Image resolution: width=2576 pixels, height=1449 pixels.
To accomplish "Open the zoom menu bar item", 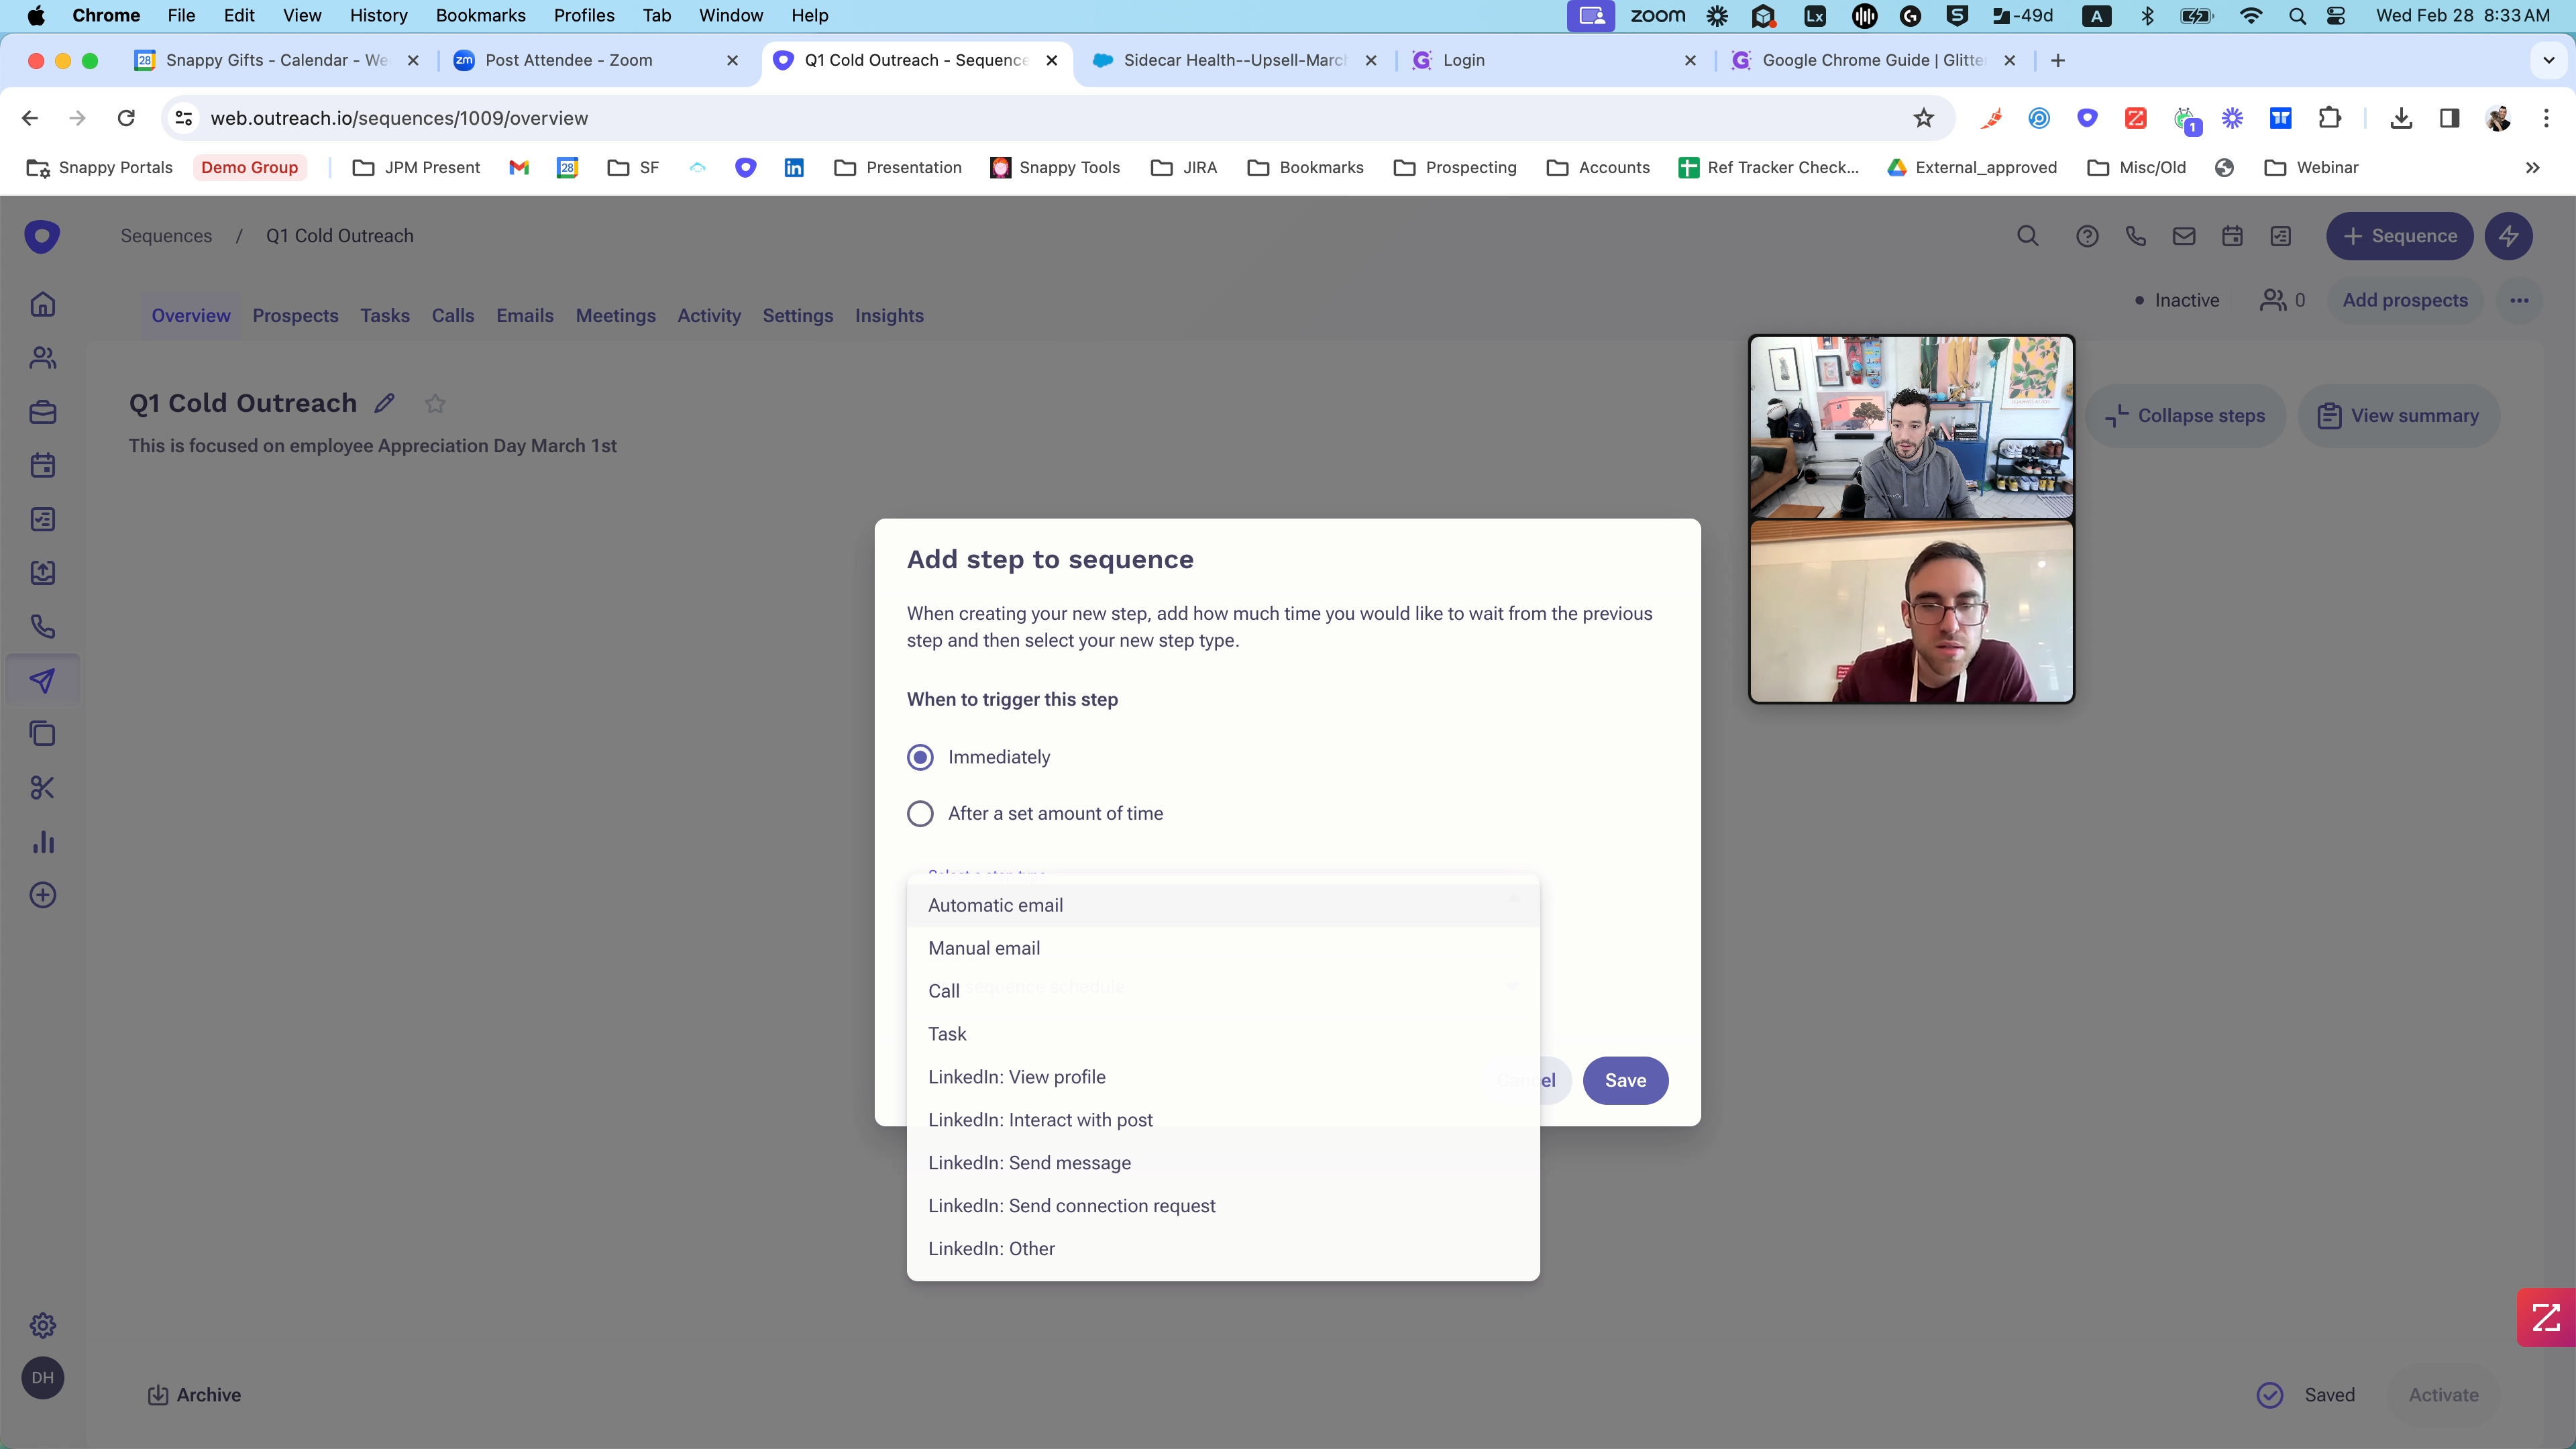I will pos(1657,15).
